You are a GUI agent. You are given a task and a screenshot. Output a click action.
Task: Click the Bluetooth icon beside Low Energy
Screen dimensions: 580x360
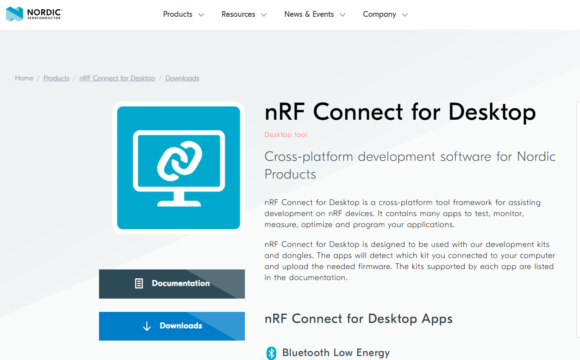(x=271, y=353)
